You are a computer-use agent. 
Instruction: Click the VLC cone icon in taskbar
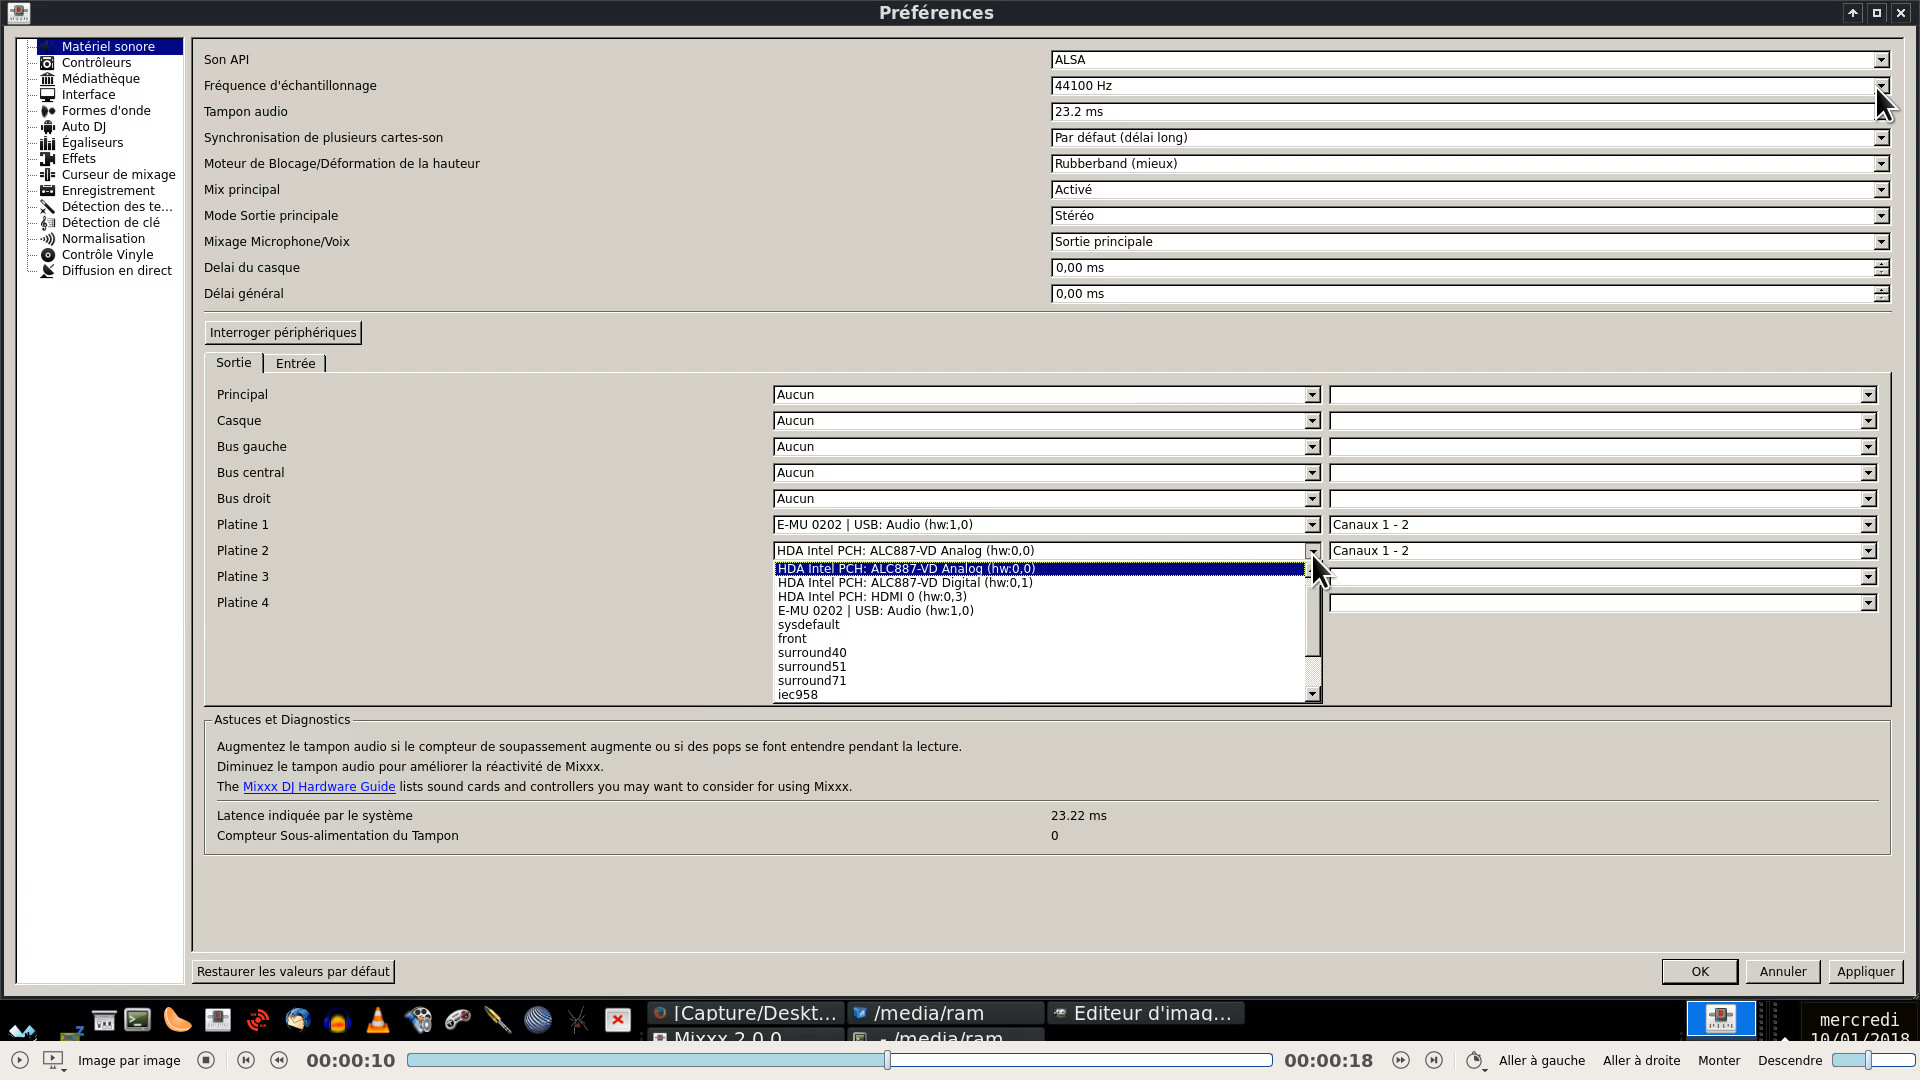378,1020
